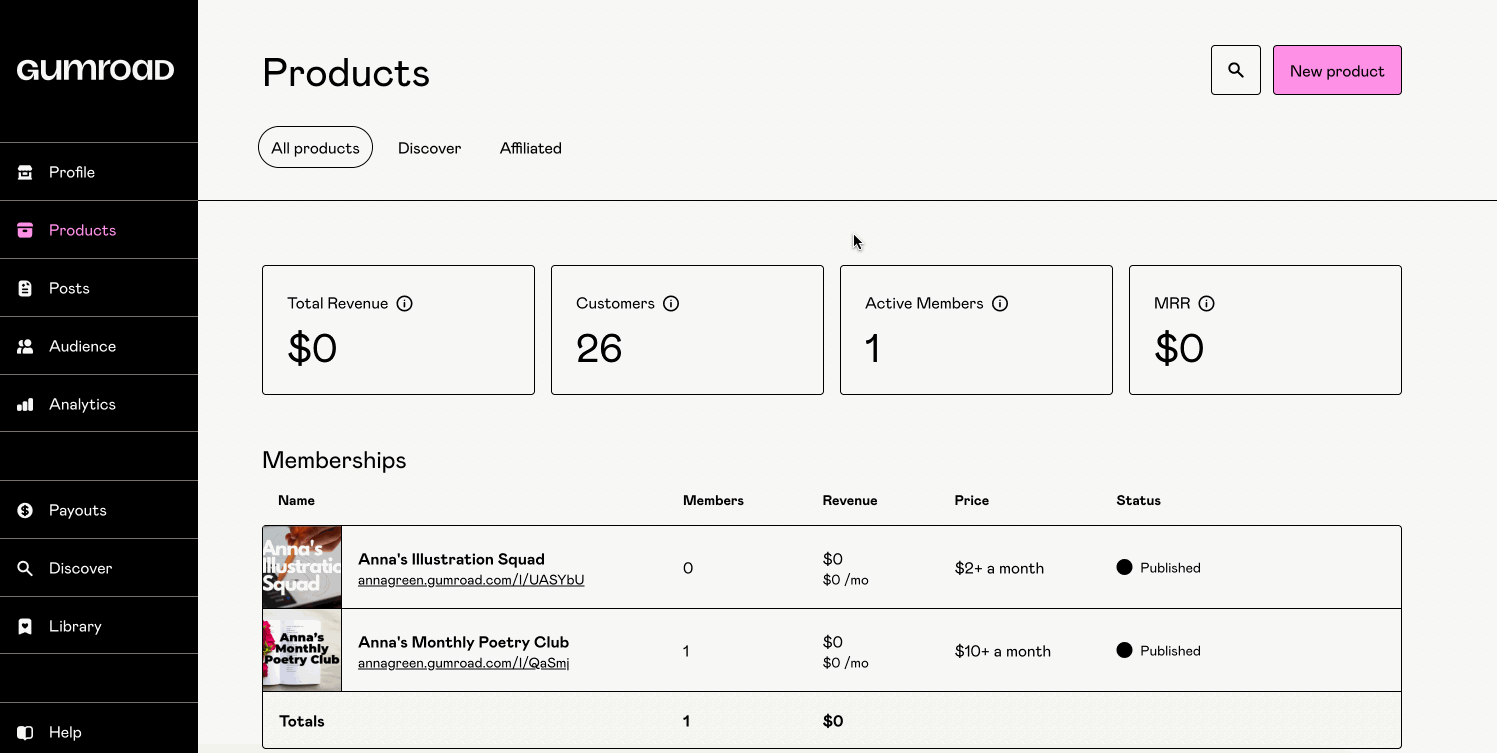Switch to the Discover tab

(x=429, y=148)
